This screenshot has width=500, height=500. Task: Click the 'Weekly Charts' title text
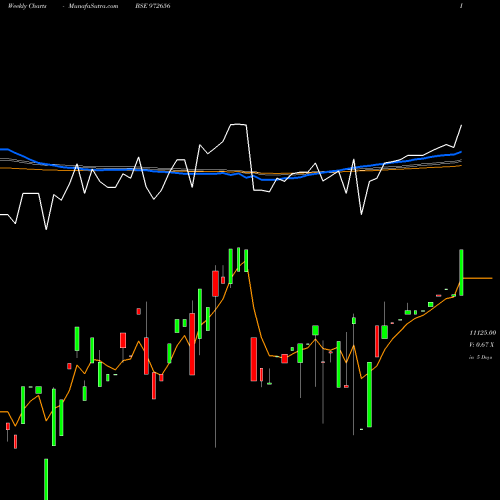[x=27, y=6]
